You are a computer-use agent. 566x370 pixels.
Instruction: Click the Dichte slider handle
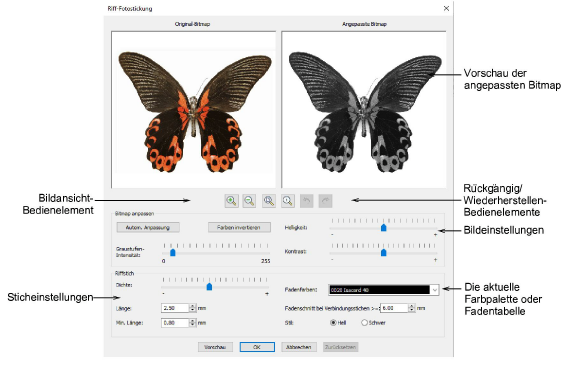coord(209,287)
